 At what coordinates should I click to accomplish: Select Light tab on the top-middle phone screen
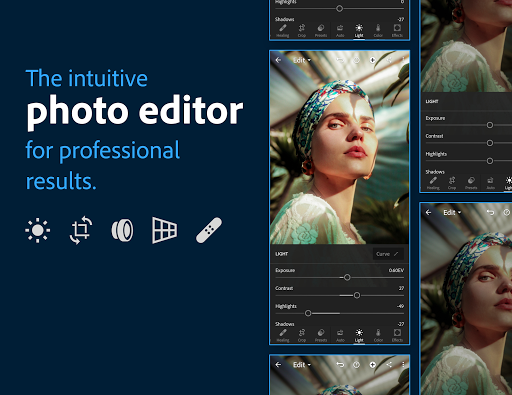point(359,31)
